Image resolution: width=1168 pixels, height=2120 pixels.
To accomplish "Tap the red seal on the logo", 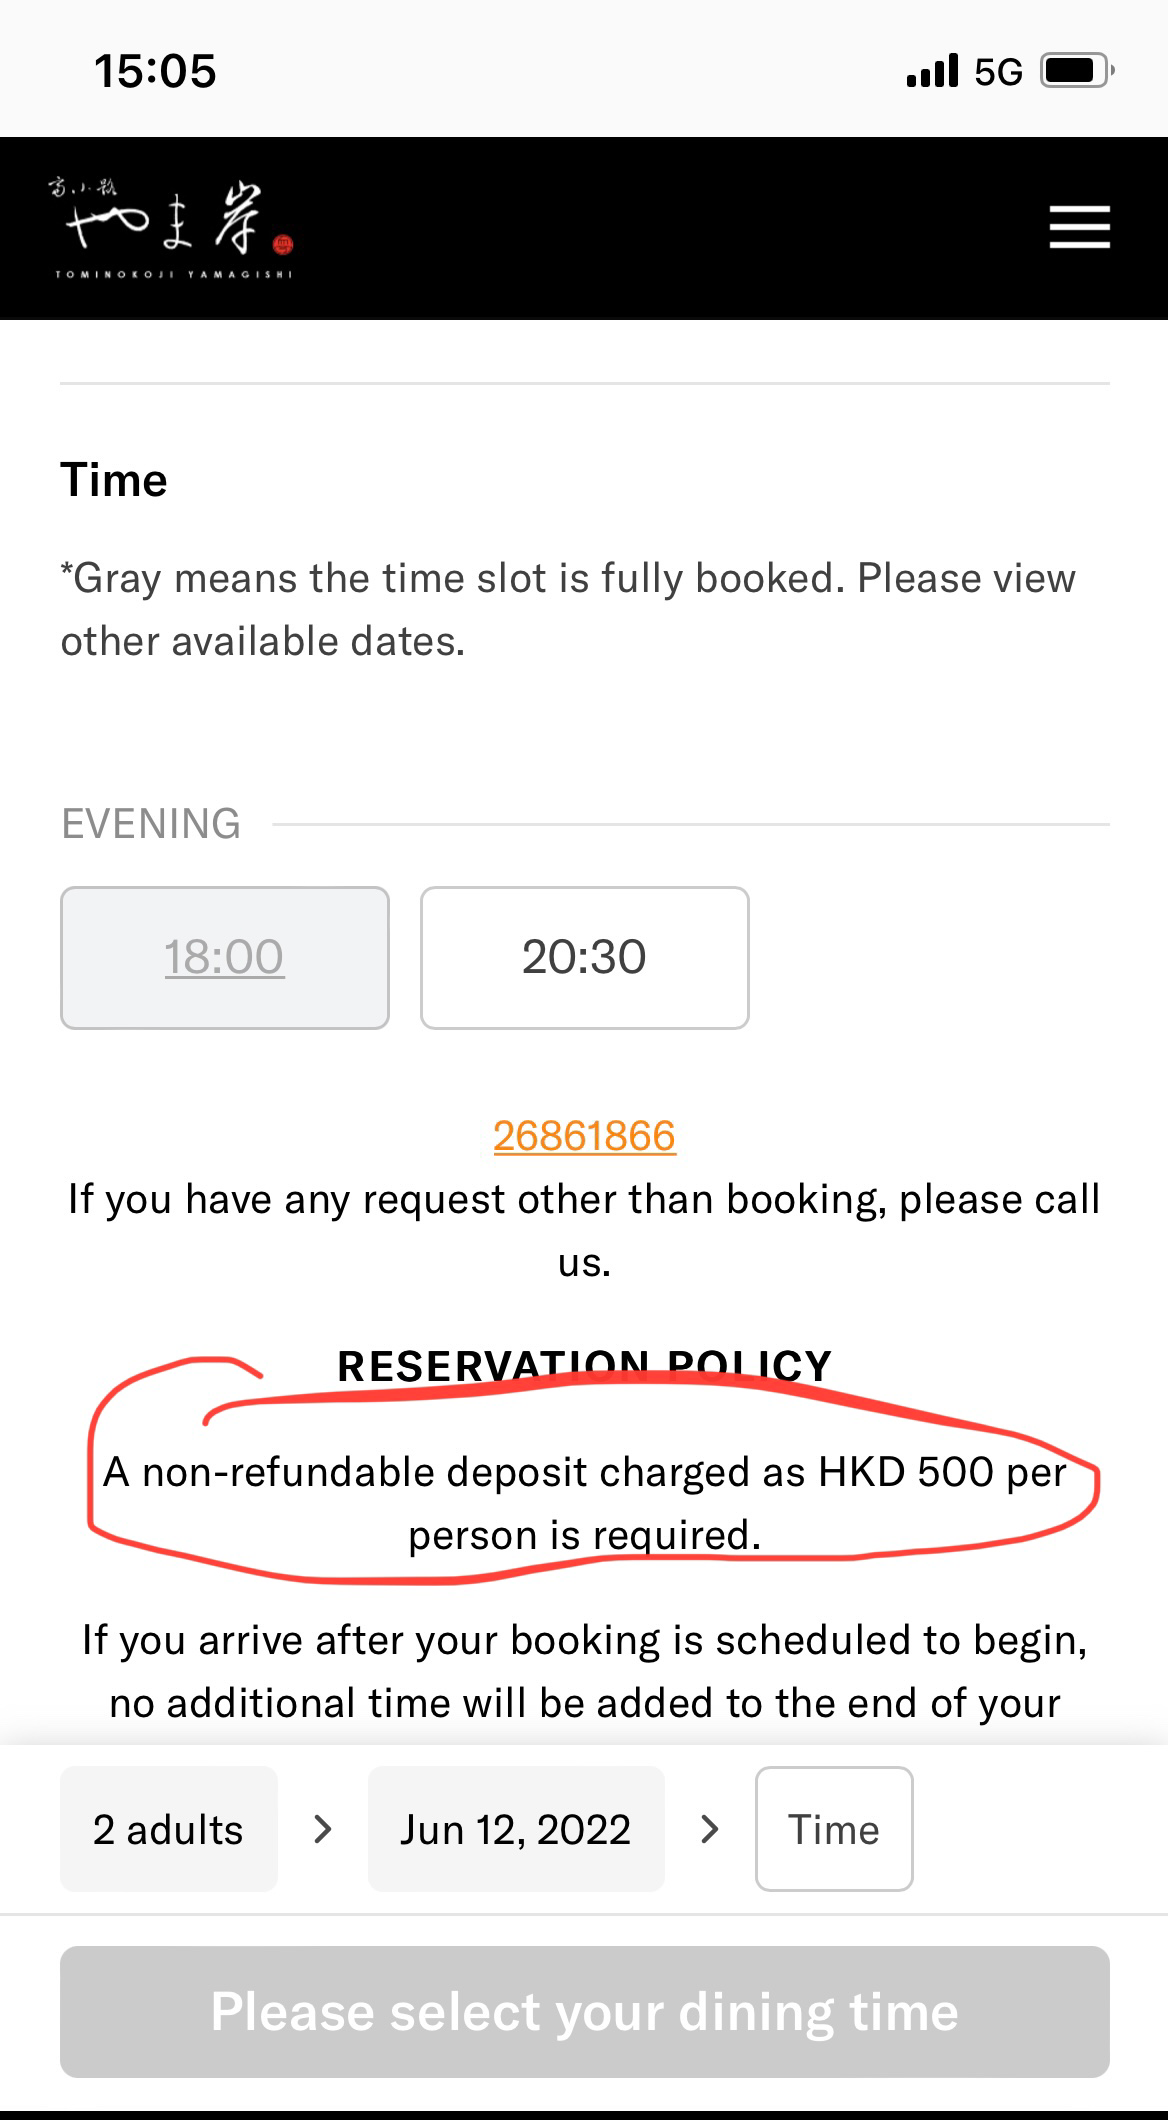I will (x=282, y=242).
